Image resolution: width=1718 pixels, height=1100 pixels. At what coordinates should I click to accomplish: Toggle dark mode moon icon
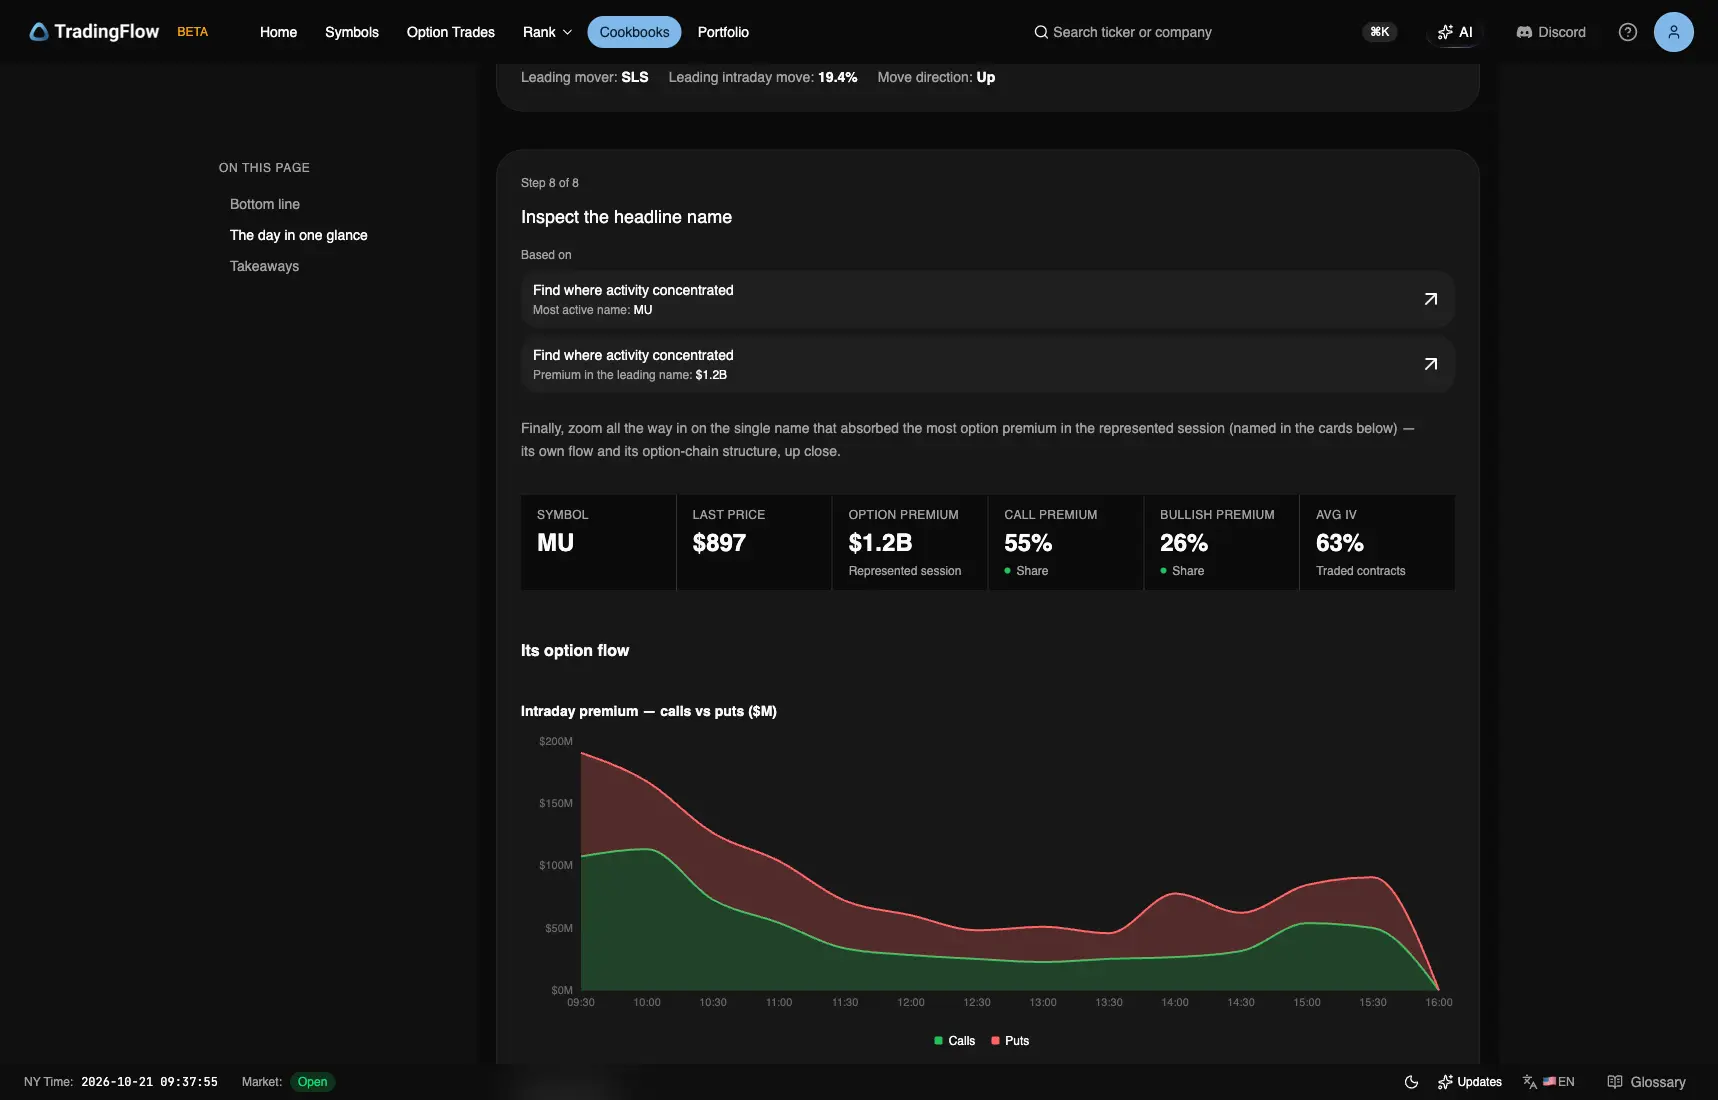1411,1082
